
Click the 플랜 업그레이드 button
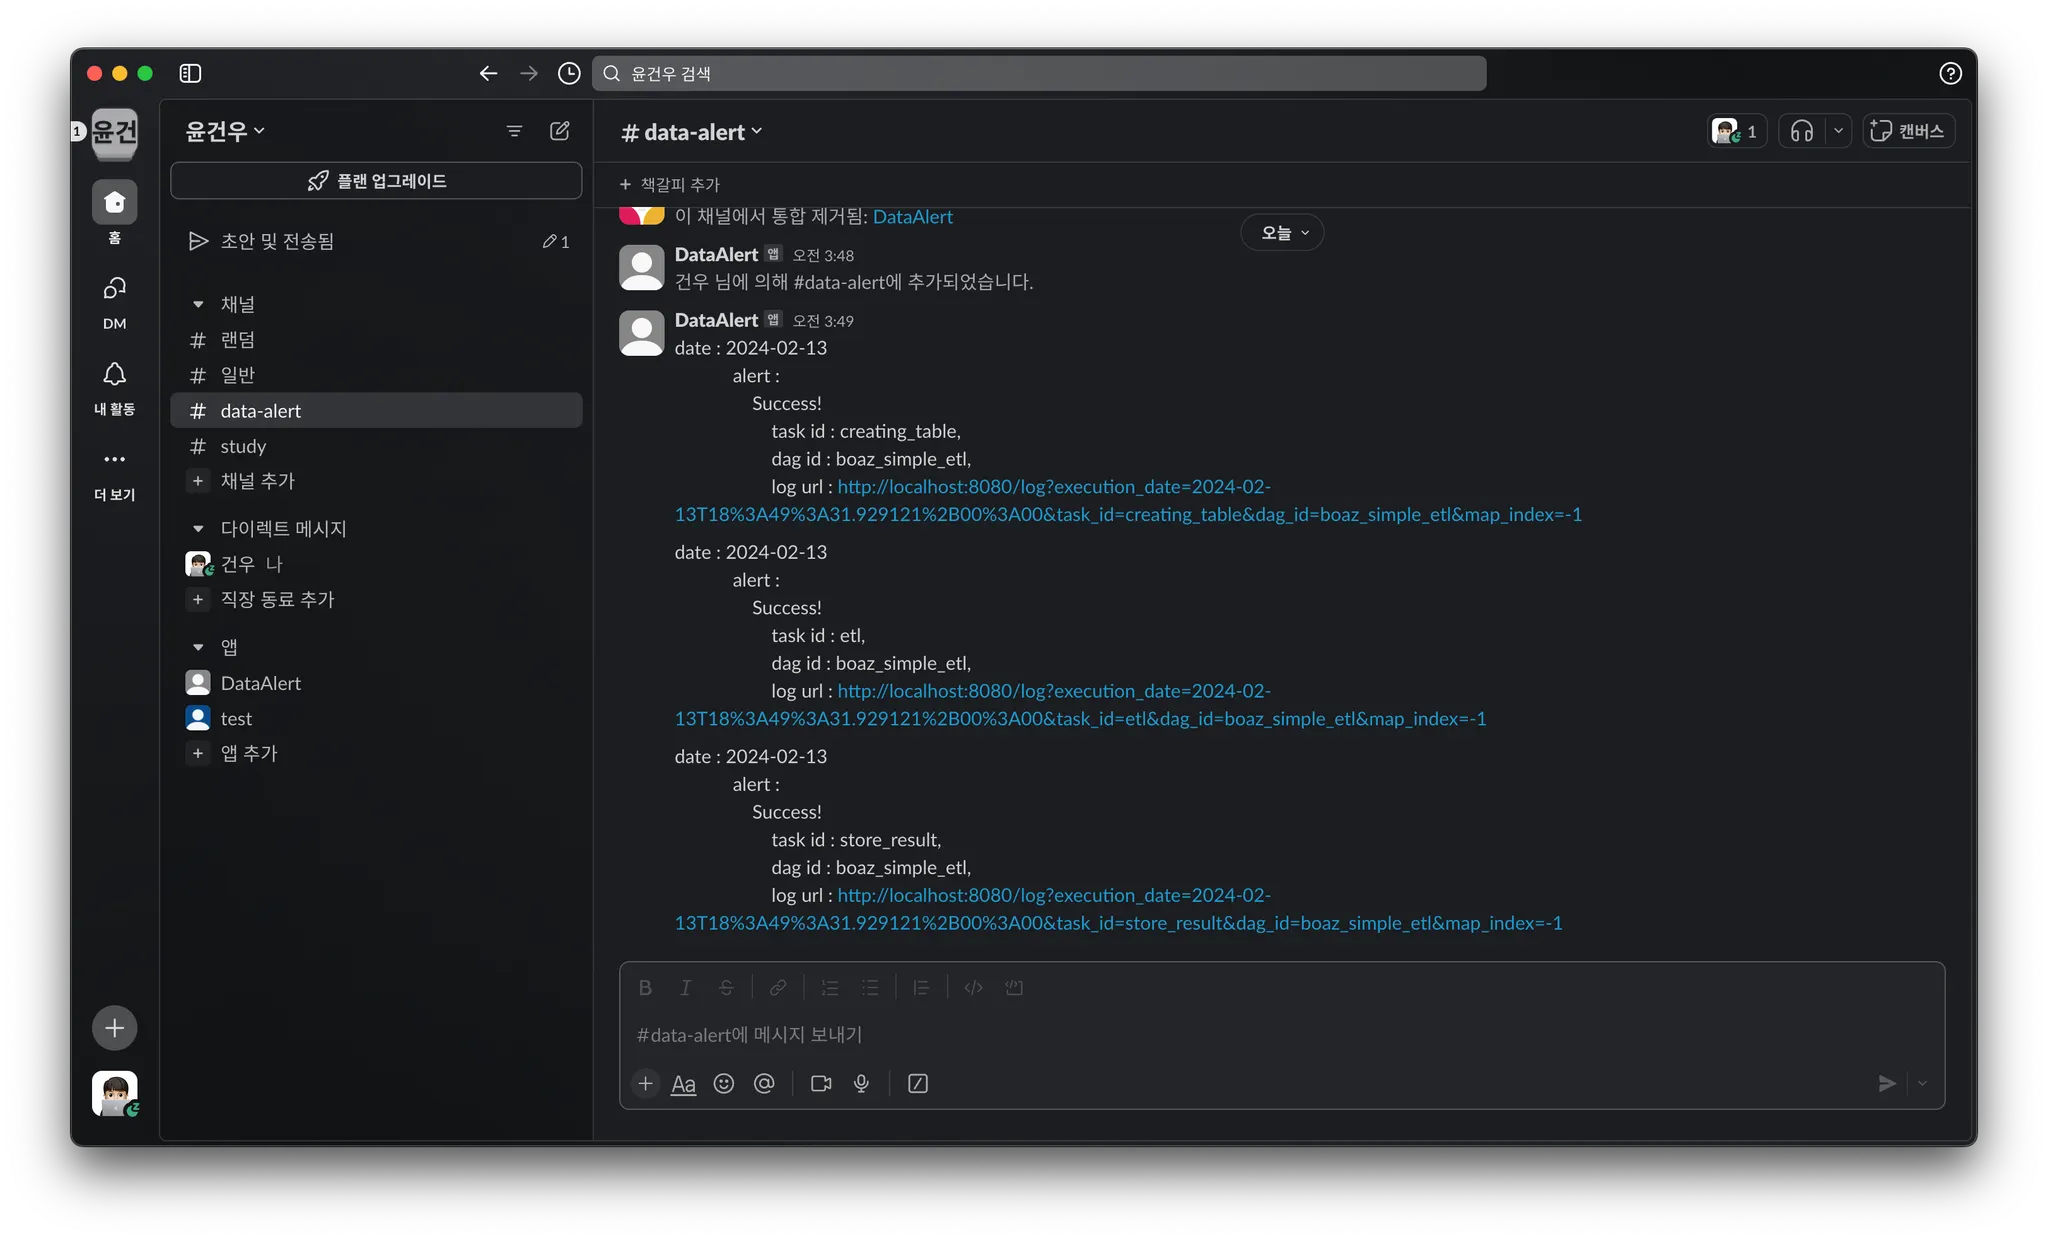376,181
